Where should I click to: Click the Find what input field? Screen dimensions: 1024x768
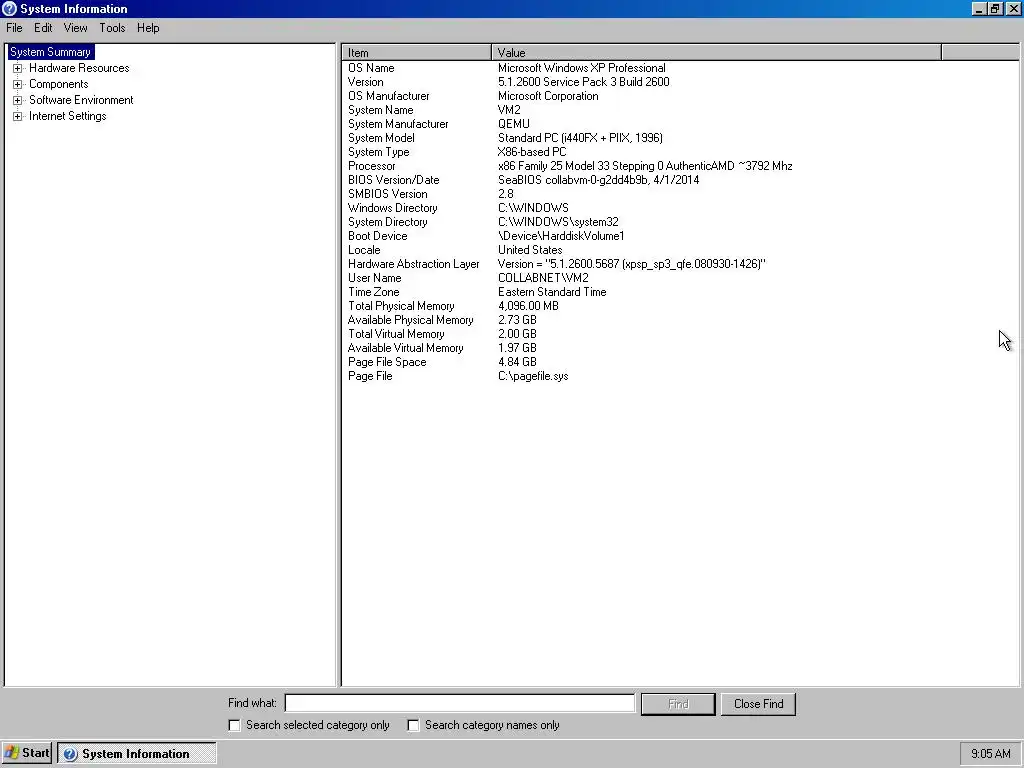pyautogui.click(x=460, y=703)
